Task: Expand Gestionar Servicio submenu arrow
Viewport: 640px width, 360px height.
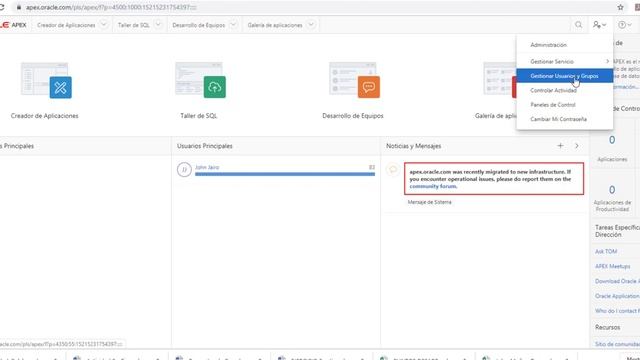Action: click(607, 61)
